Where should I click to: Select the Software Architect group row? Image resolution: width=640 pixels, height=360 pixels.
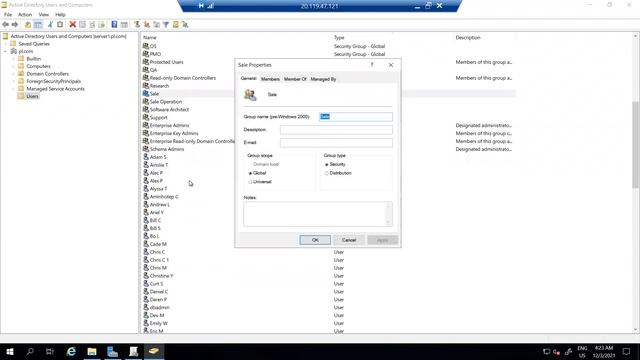coord(169,109)
